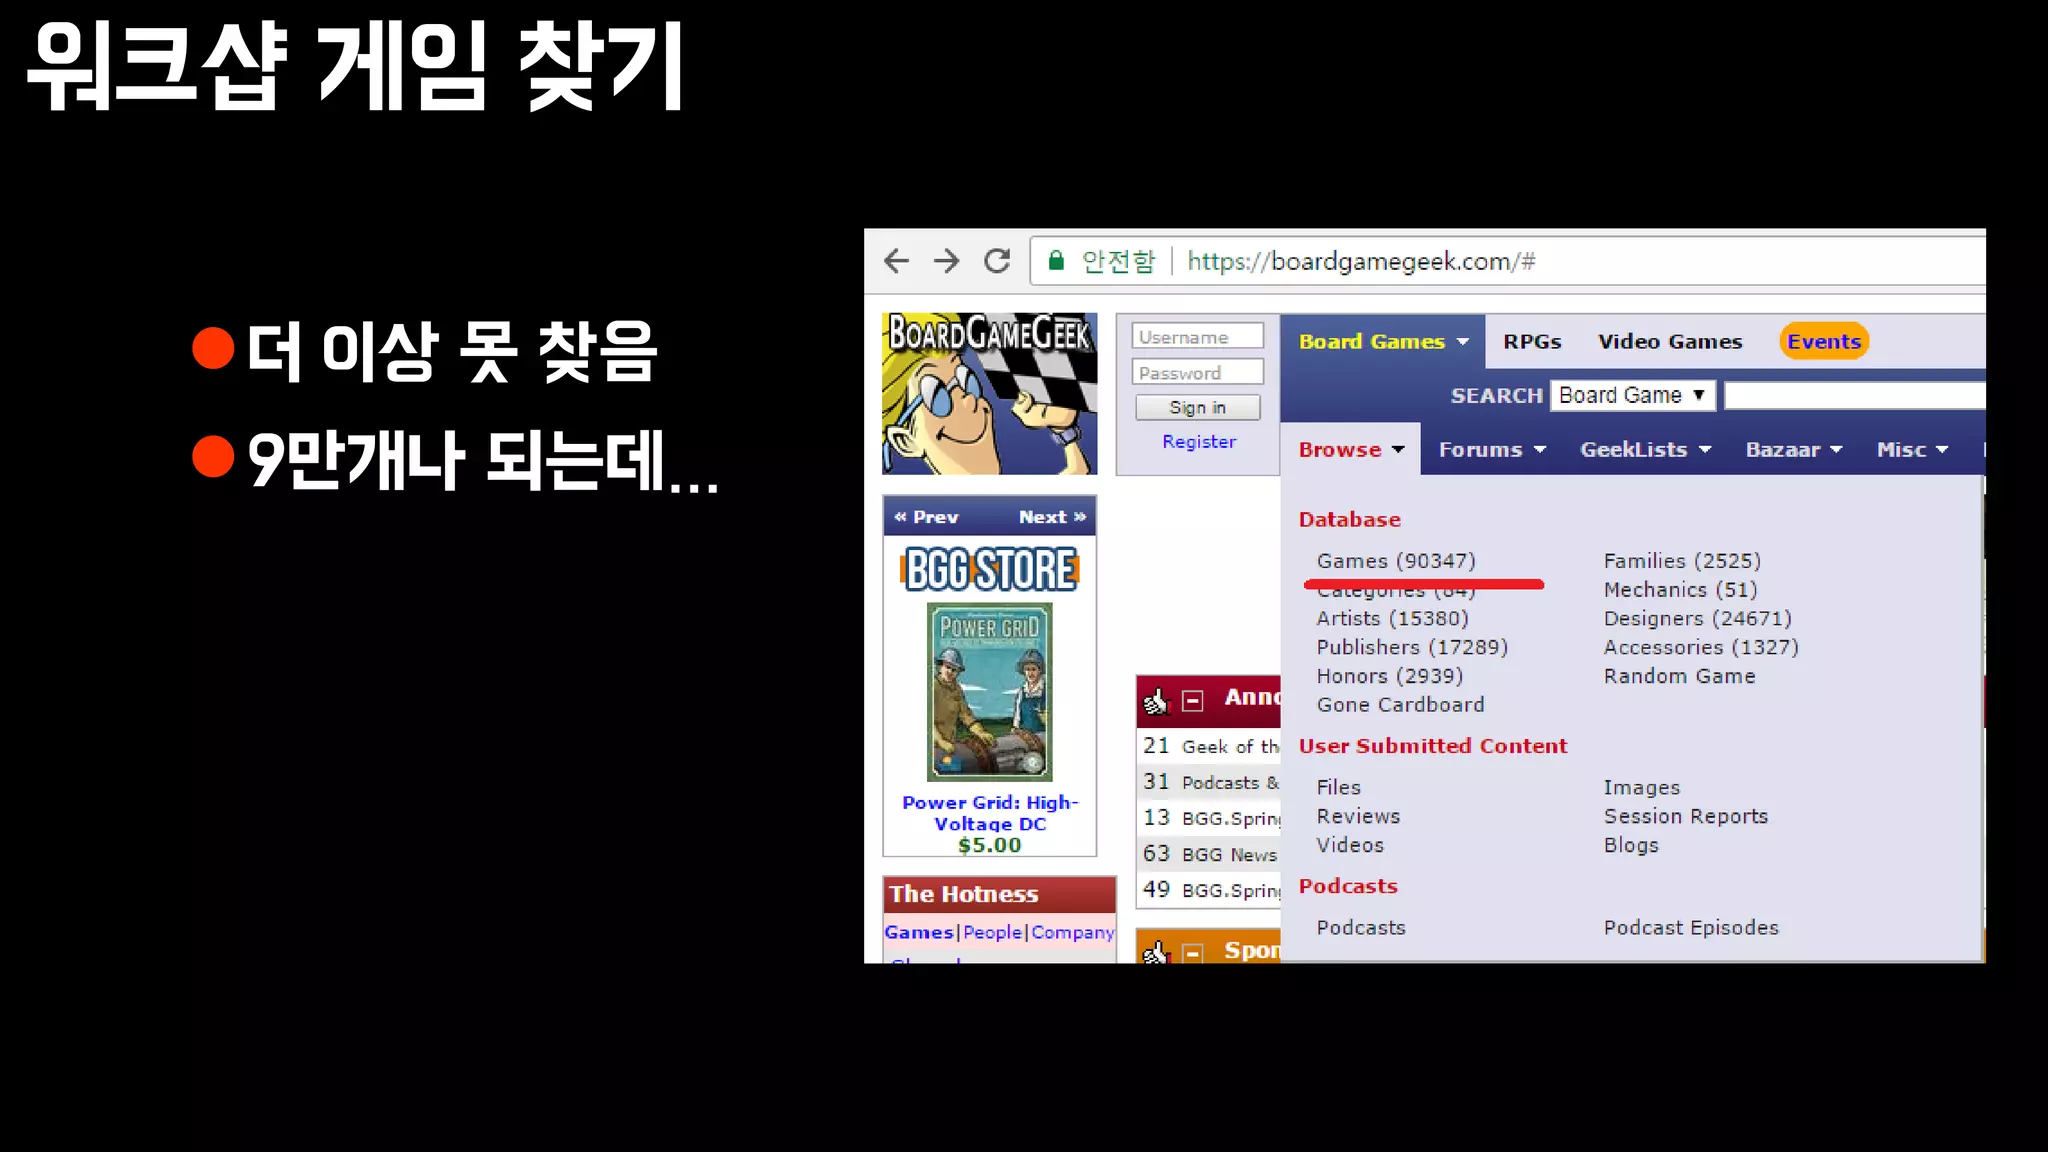Click the BoardGameGeek logo image
Viewport: 2048px width, 1152px height.
coord(989,394)
